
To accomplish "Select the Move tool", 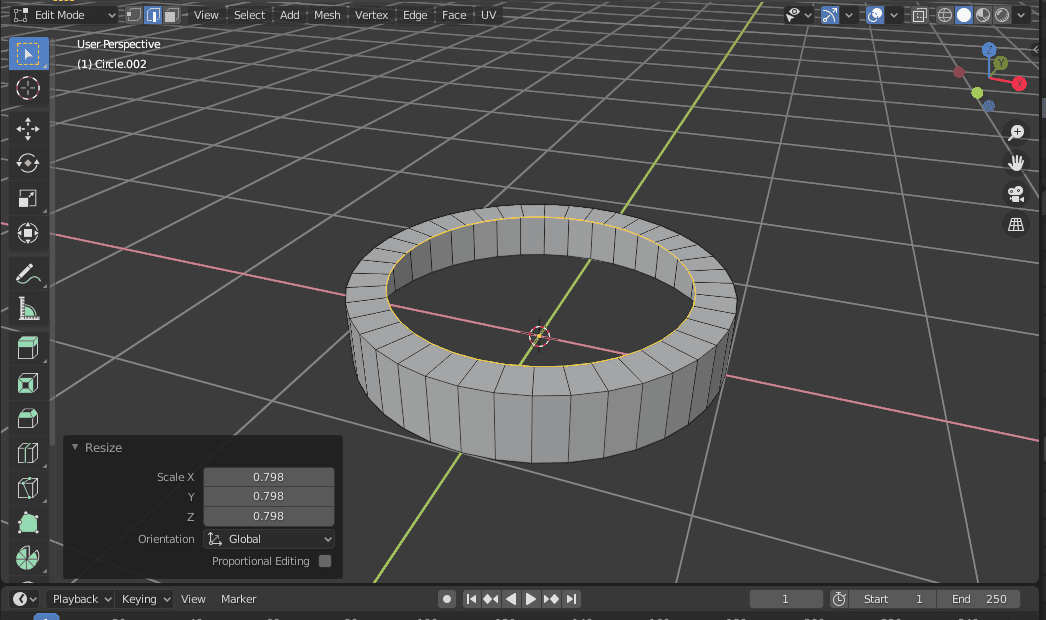I will [x=27, y=128].
